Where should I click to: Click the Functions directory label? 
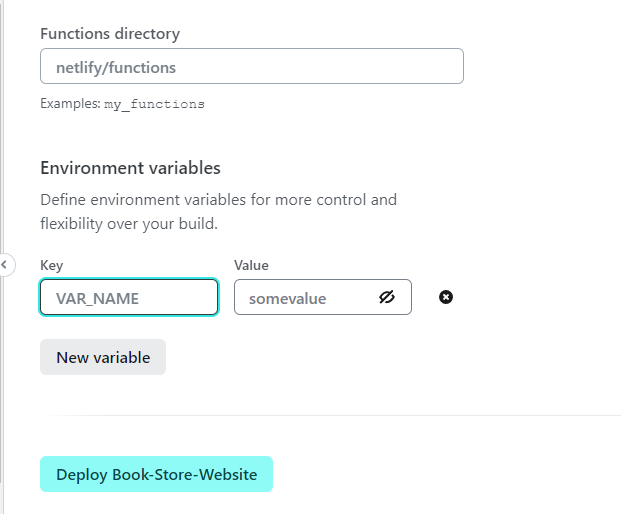[110, 34]
